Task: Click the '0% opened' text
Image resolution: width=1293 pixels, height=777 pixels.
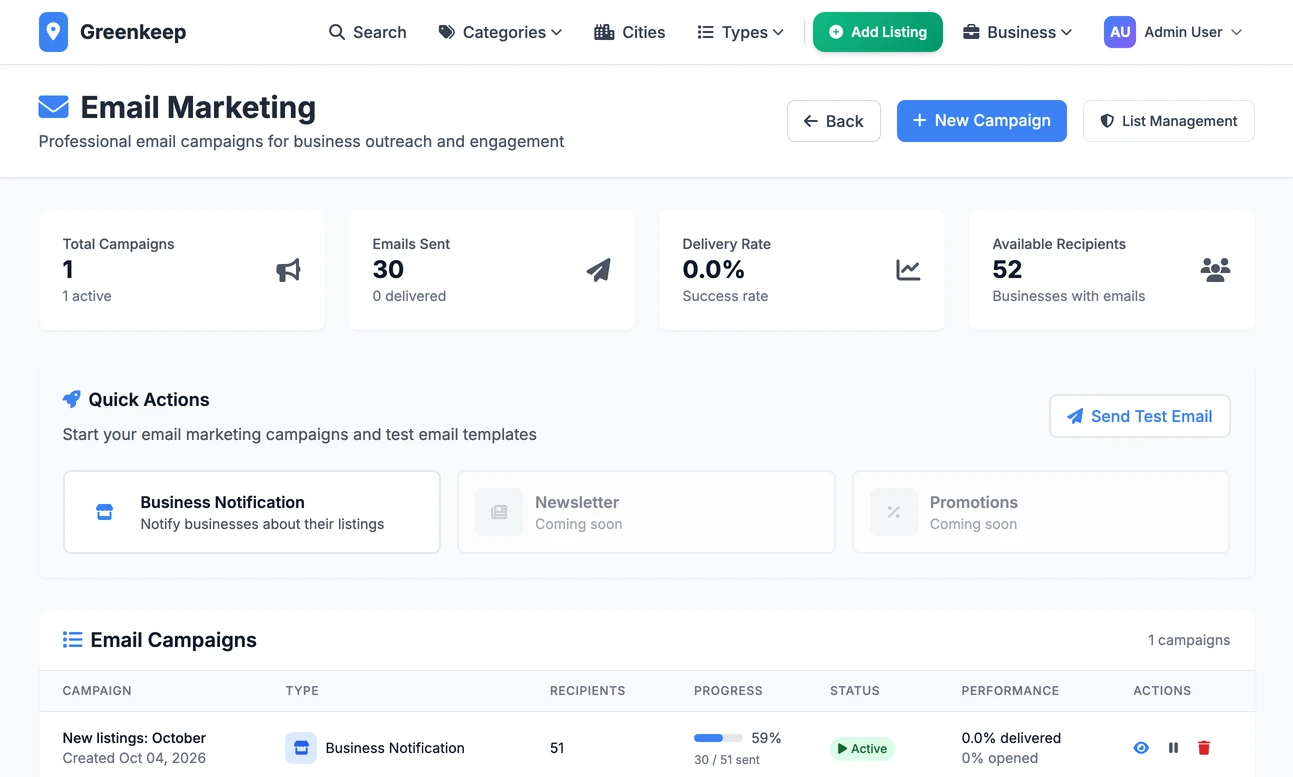Action: (1000, 758)
